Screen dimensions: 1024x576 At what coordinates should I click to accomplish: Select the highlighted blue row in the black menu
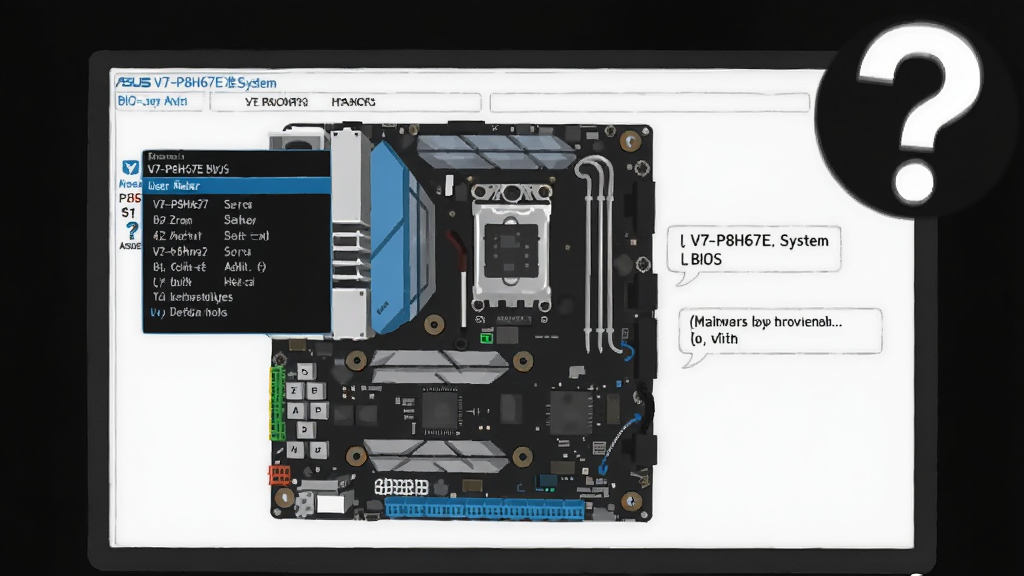237,186
